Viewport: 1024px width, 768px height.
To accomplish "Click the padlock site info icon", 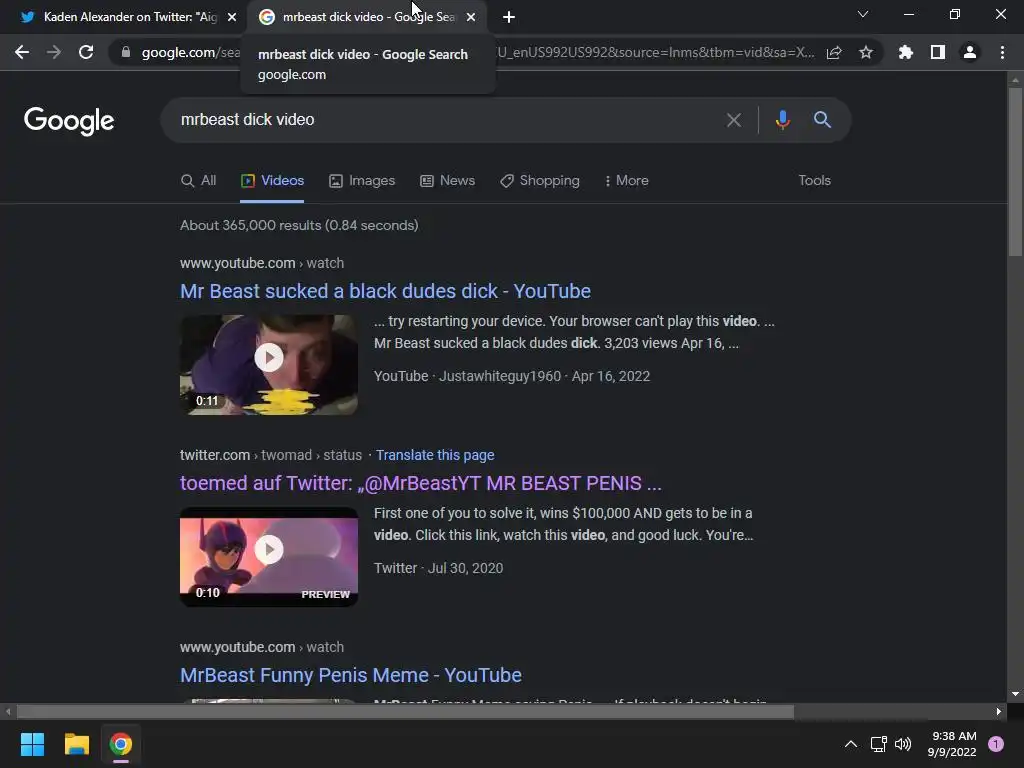I will (126, 52).
